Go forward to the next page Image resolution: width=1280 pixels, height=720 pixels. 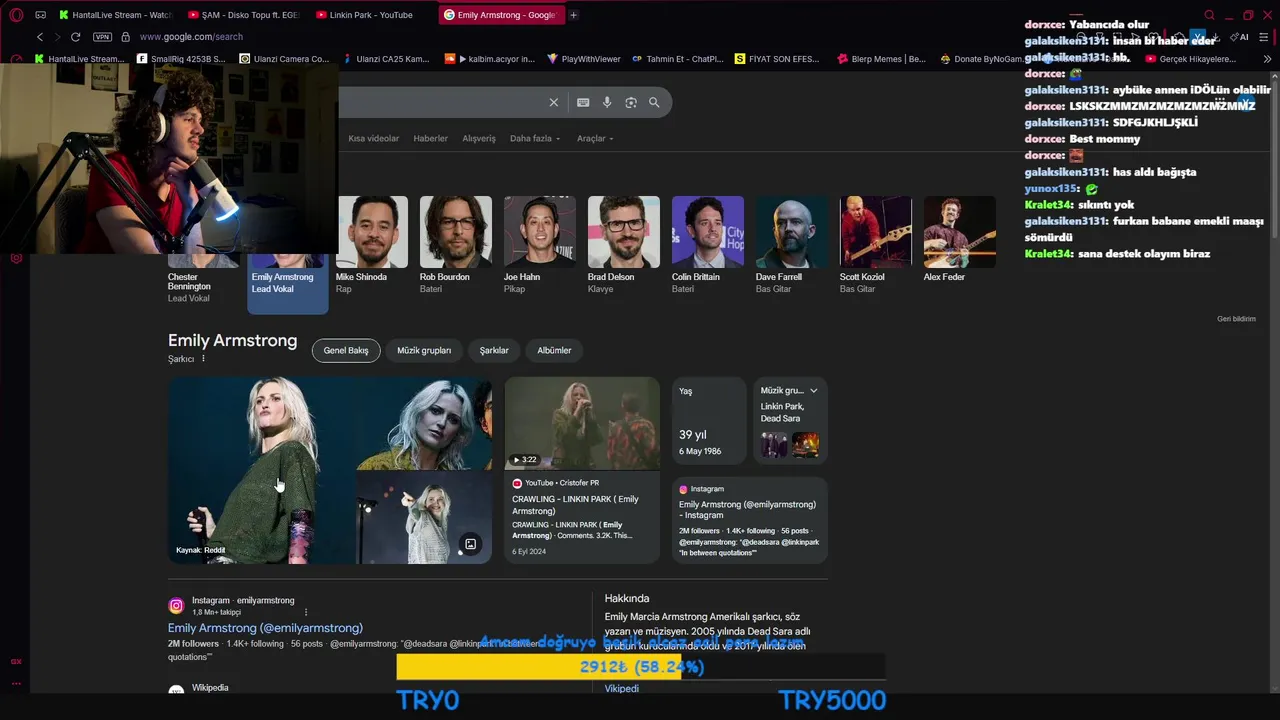57,37
